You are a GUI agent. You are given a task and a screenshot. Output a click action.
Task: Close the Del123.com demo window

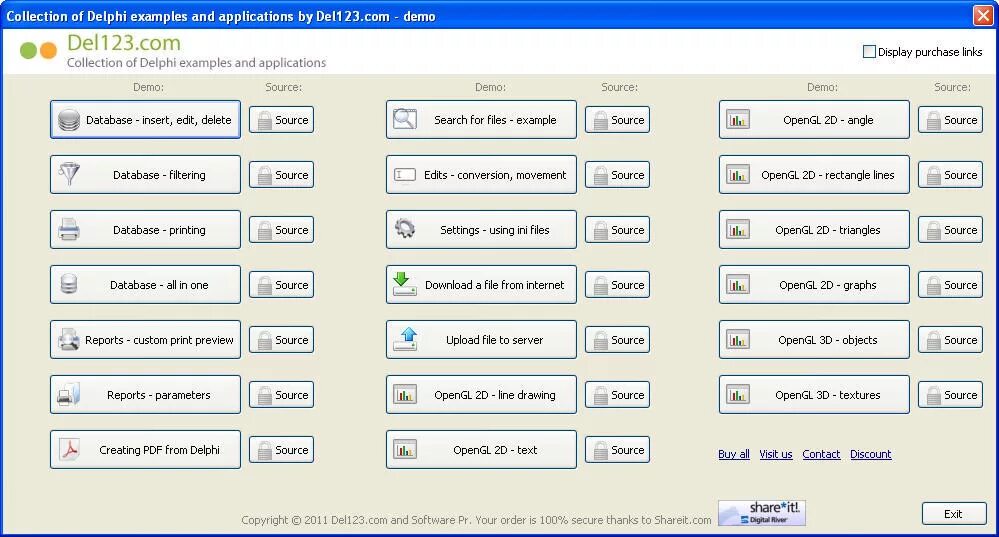tap(983, 15)
